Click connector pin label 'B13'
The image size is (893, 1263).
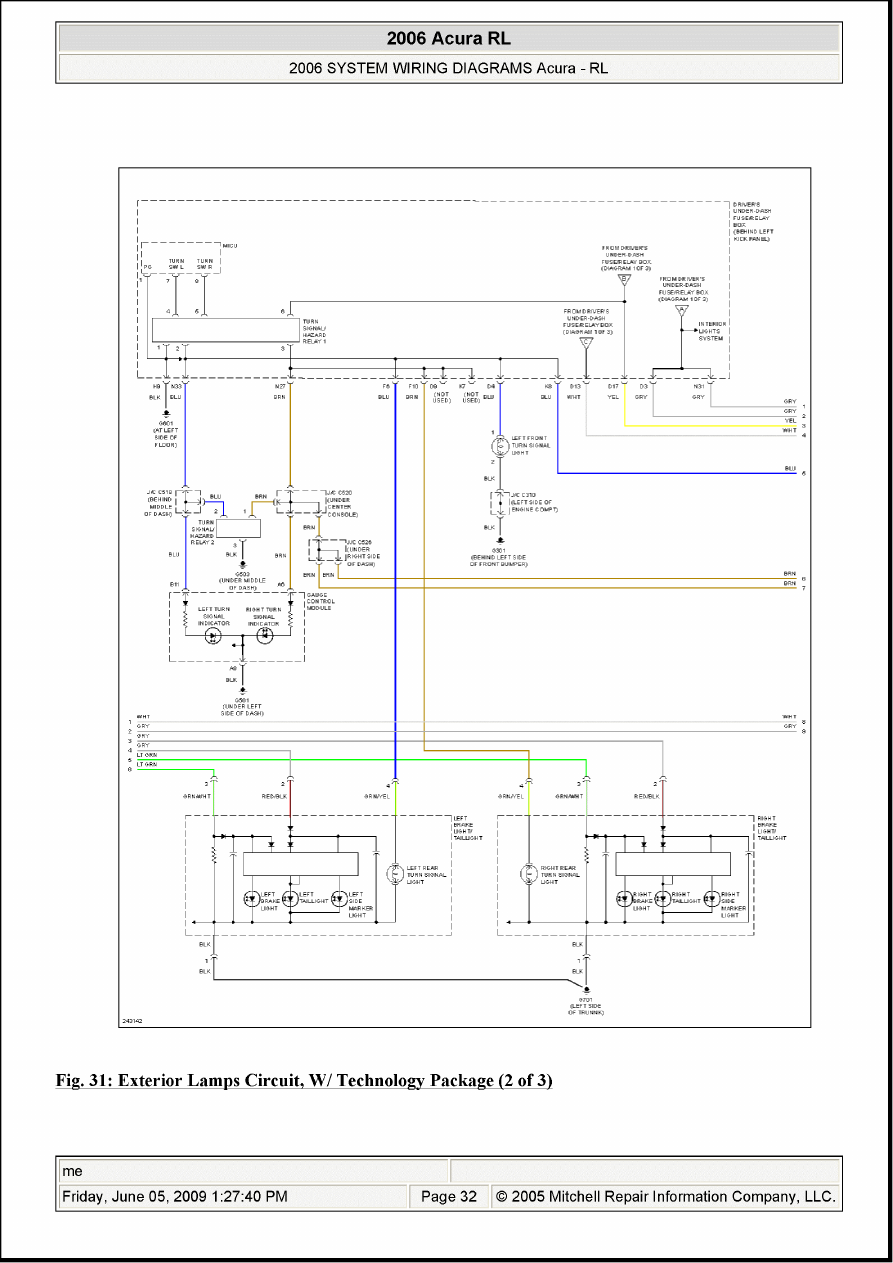(575, 385)
